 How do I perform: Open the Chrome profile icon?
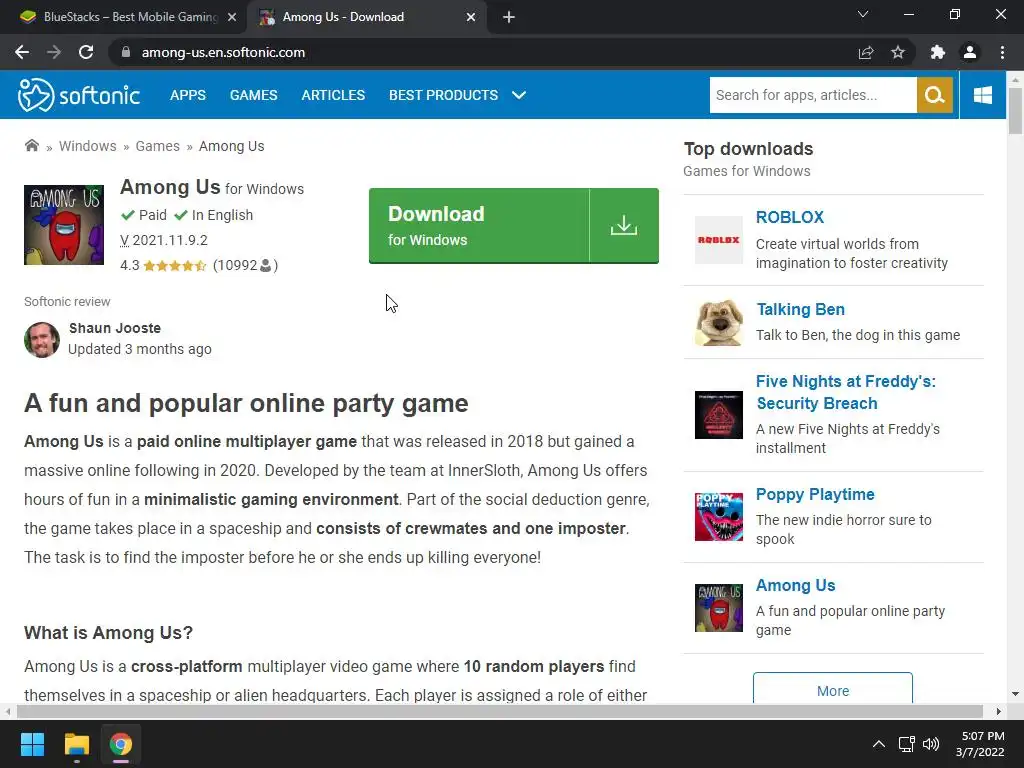click(x=970, y=52)
